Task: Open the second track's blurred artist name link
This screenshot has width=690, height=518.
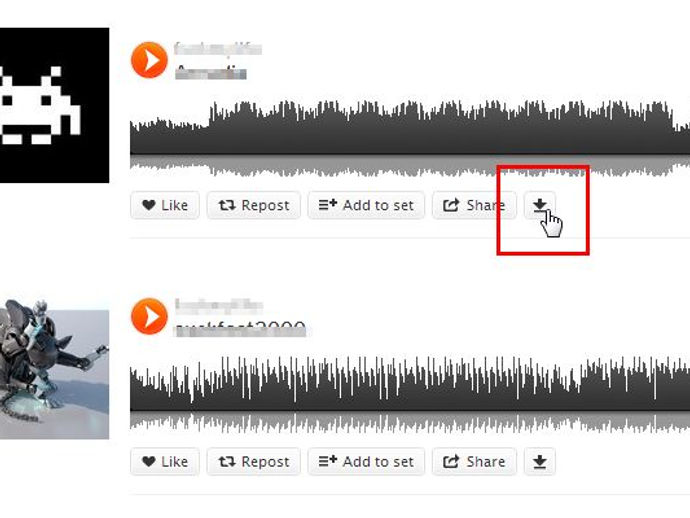Action: point(219,305)
